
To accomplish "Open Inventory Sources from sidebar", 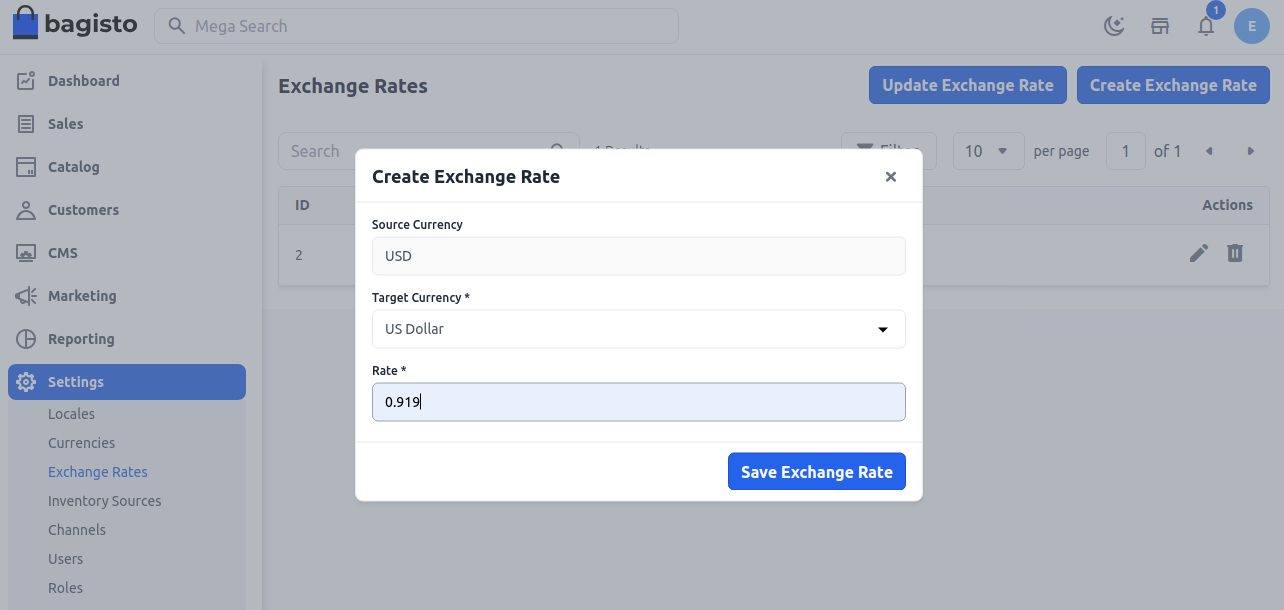I will [x=104, y=500].
